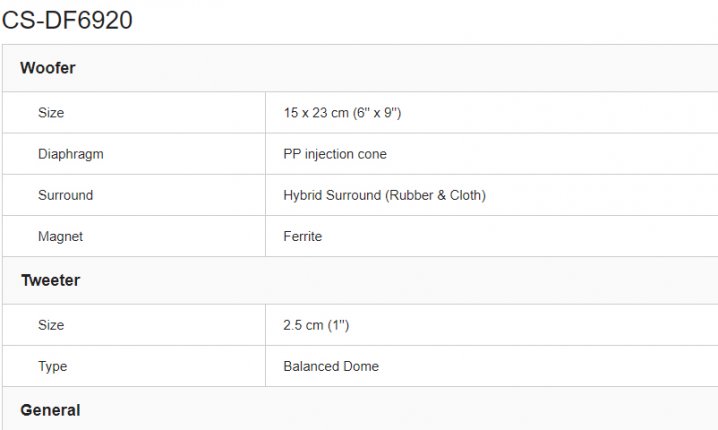Collapse the Woofer section header

click(x=360, y=68)
